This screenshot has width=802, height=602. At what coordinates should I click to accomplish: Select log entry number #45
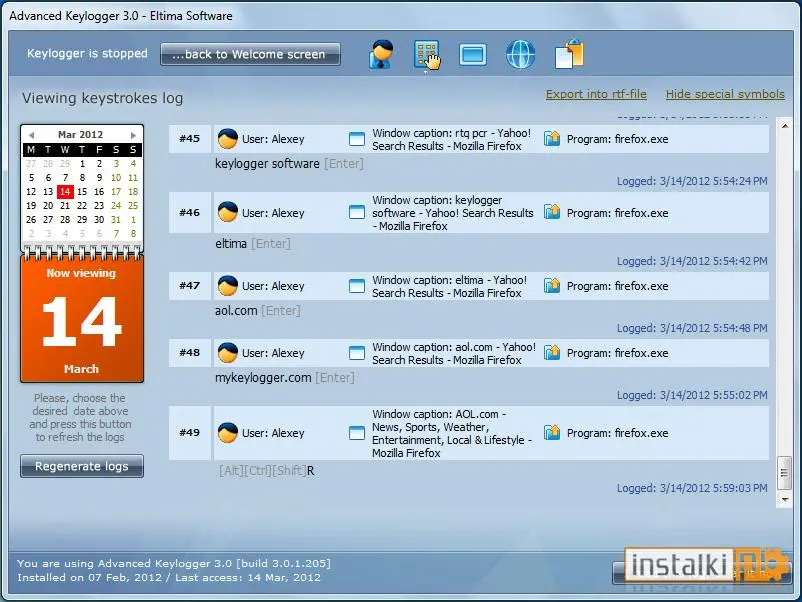(190, 139)
